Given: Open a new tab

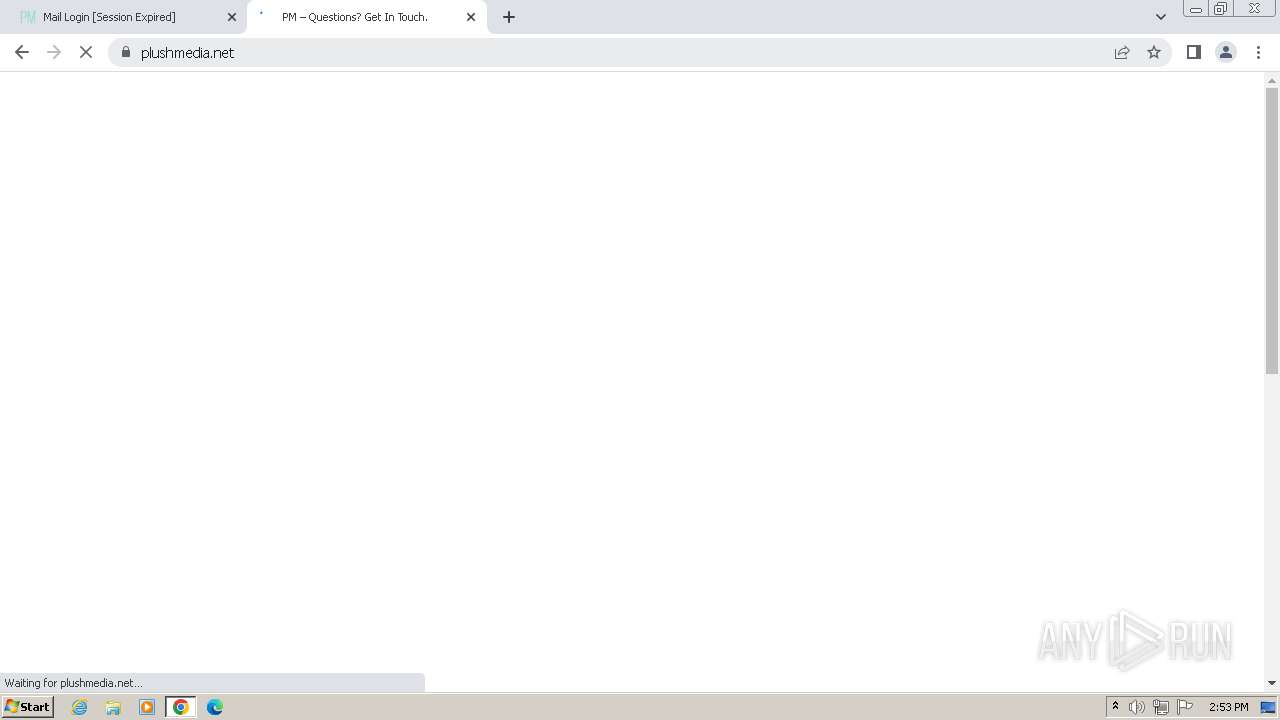Looking at the screenshot, I should (509, 17).
